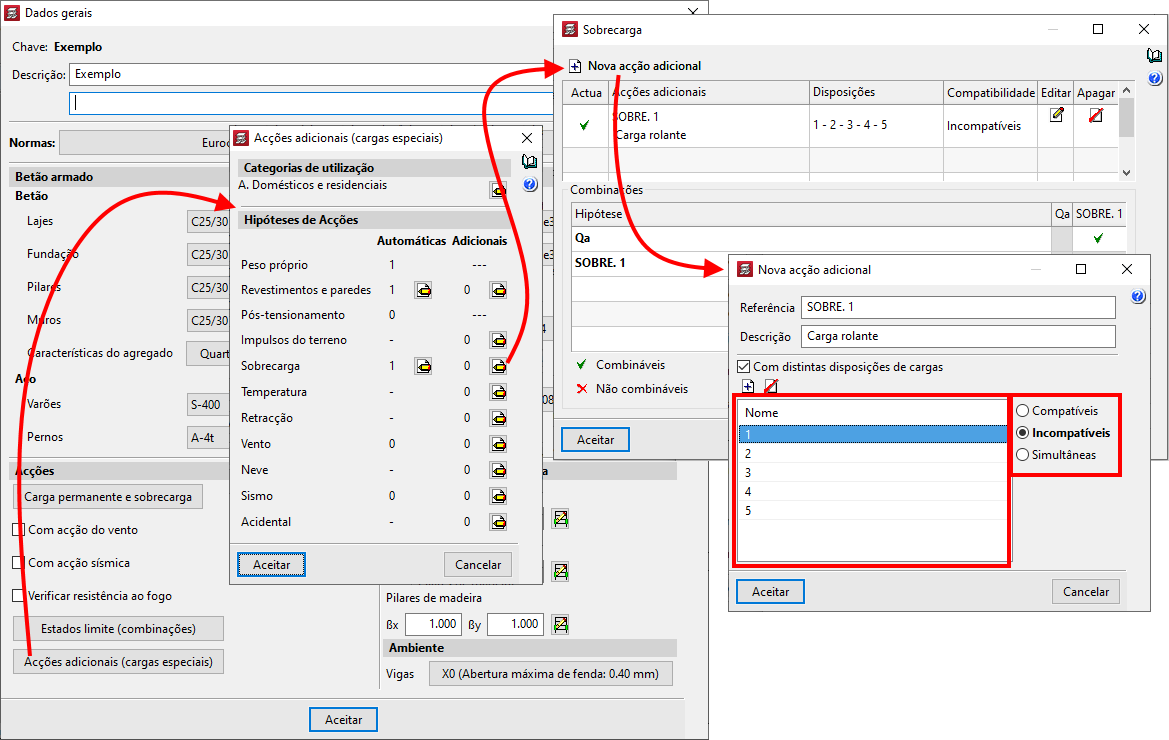Click the delete icon for SOBRE. 1
The height and width of the screenshot is (740, 1169).
tap(1095, 115)
